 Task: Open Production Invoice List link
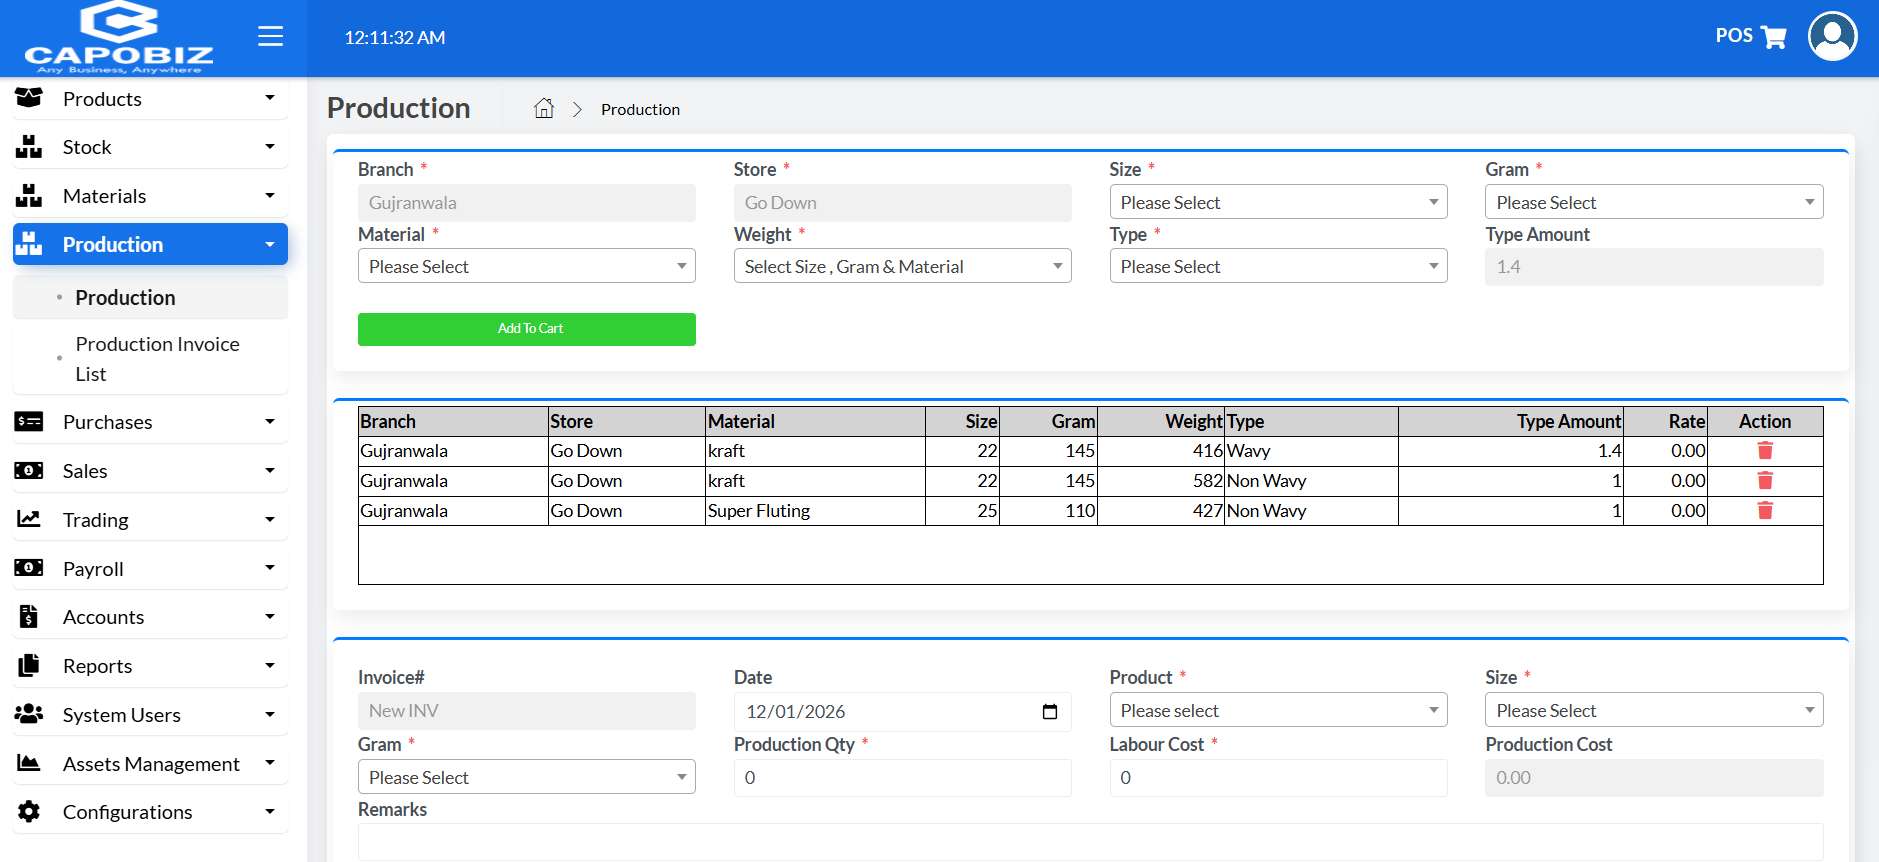click(157, 358)
